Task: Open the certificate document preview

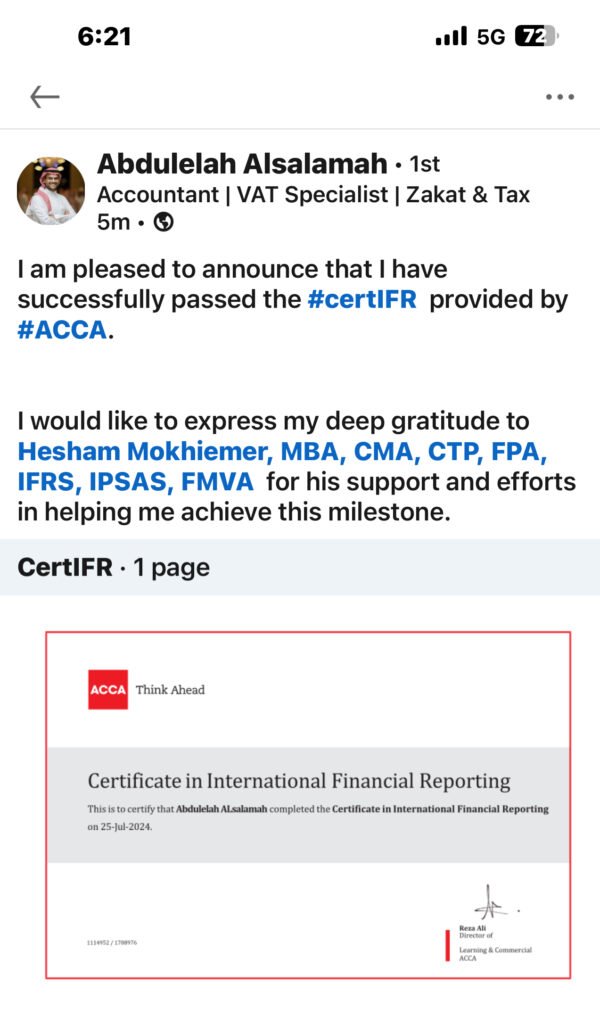Action: point(308,804)
